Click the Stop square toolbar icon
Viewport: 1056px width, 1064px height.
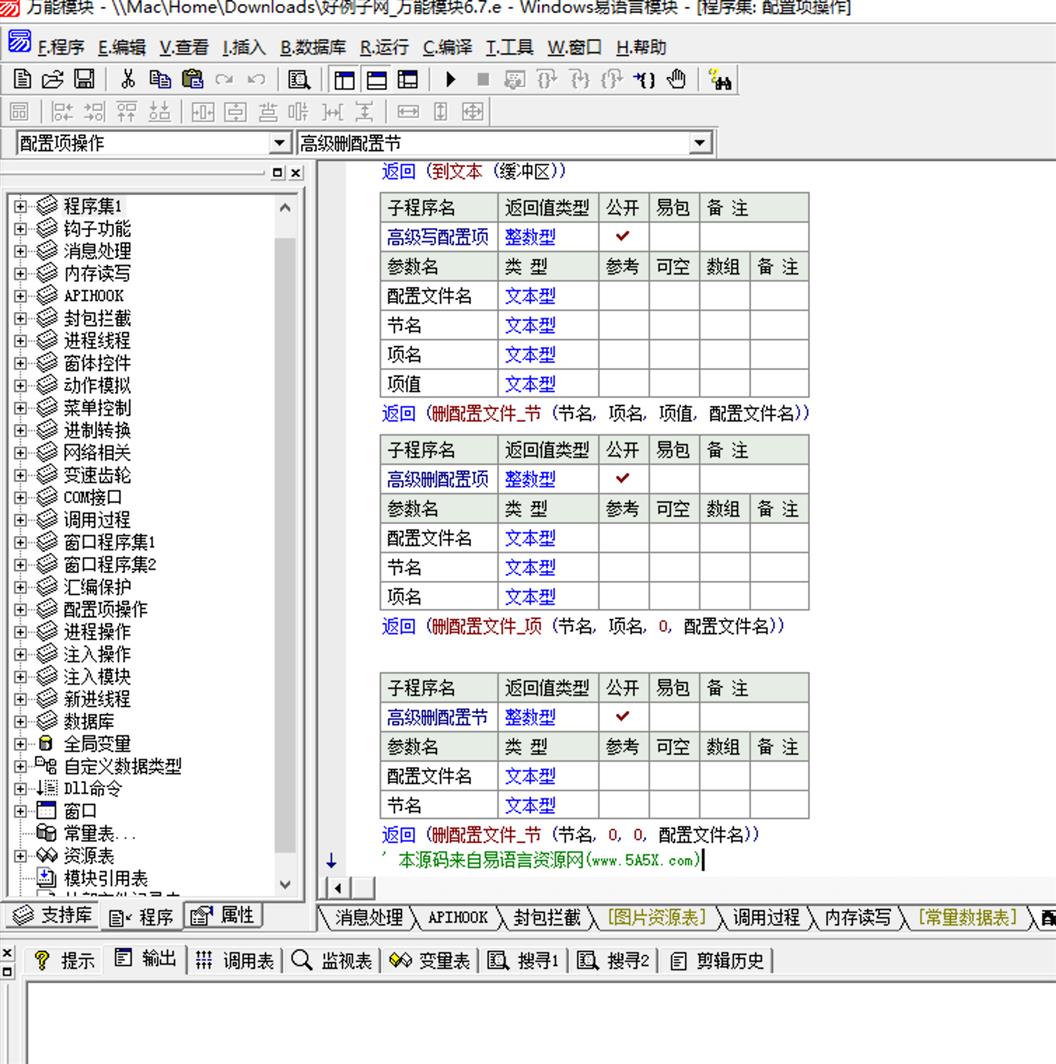pos(483,79)
